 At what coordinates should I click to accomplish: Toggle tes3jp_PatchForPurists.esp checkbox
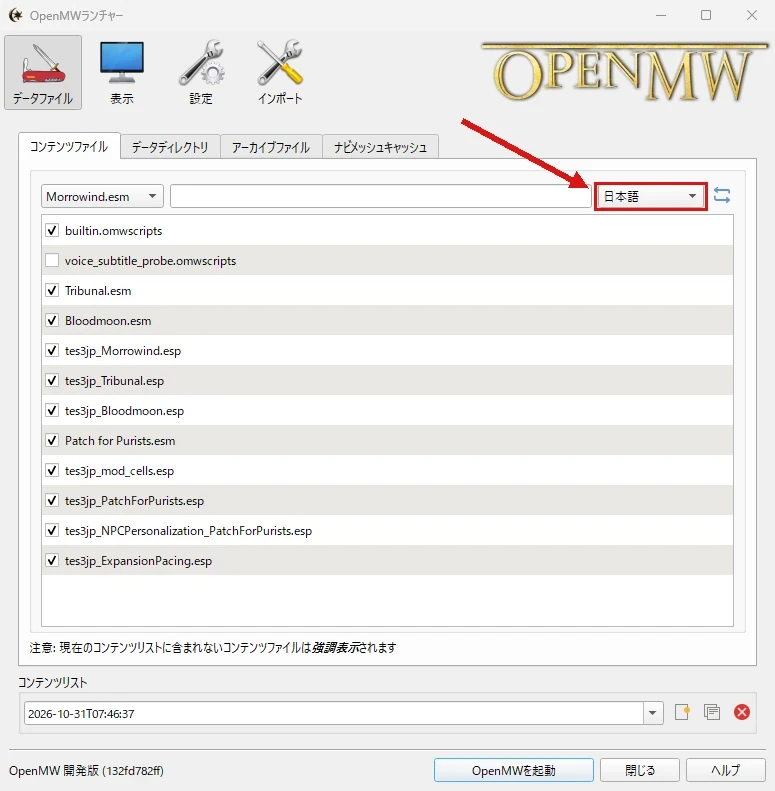52,500
